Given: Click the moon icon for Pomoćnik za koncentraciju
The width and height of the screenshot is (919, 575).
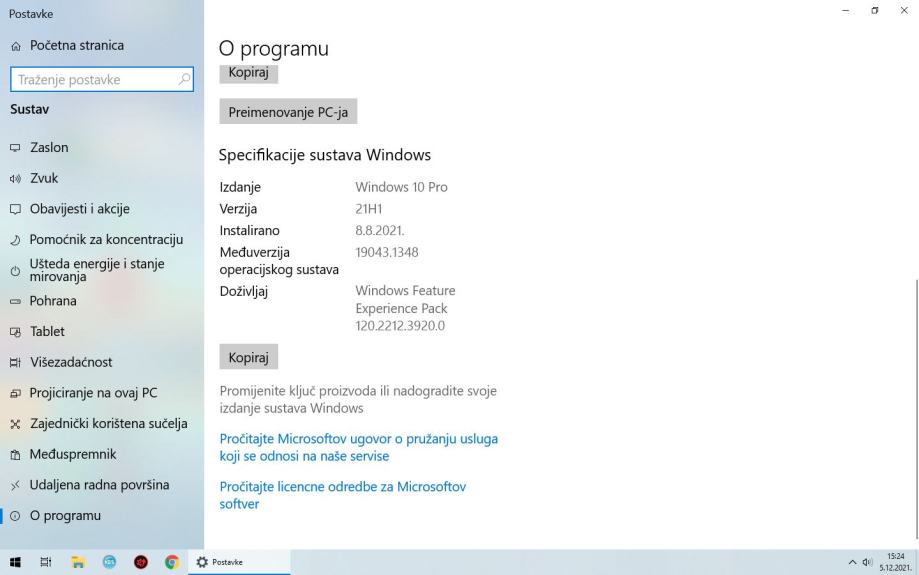Looking at the screenshot, I should pos(15,240).
